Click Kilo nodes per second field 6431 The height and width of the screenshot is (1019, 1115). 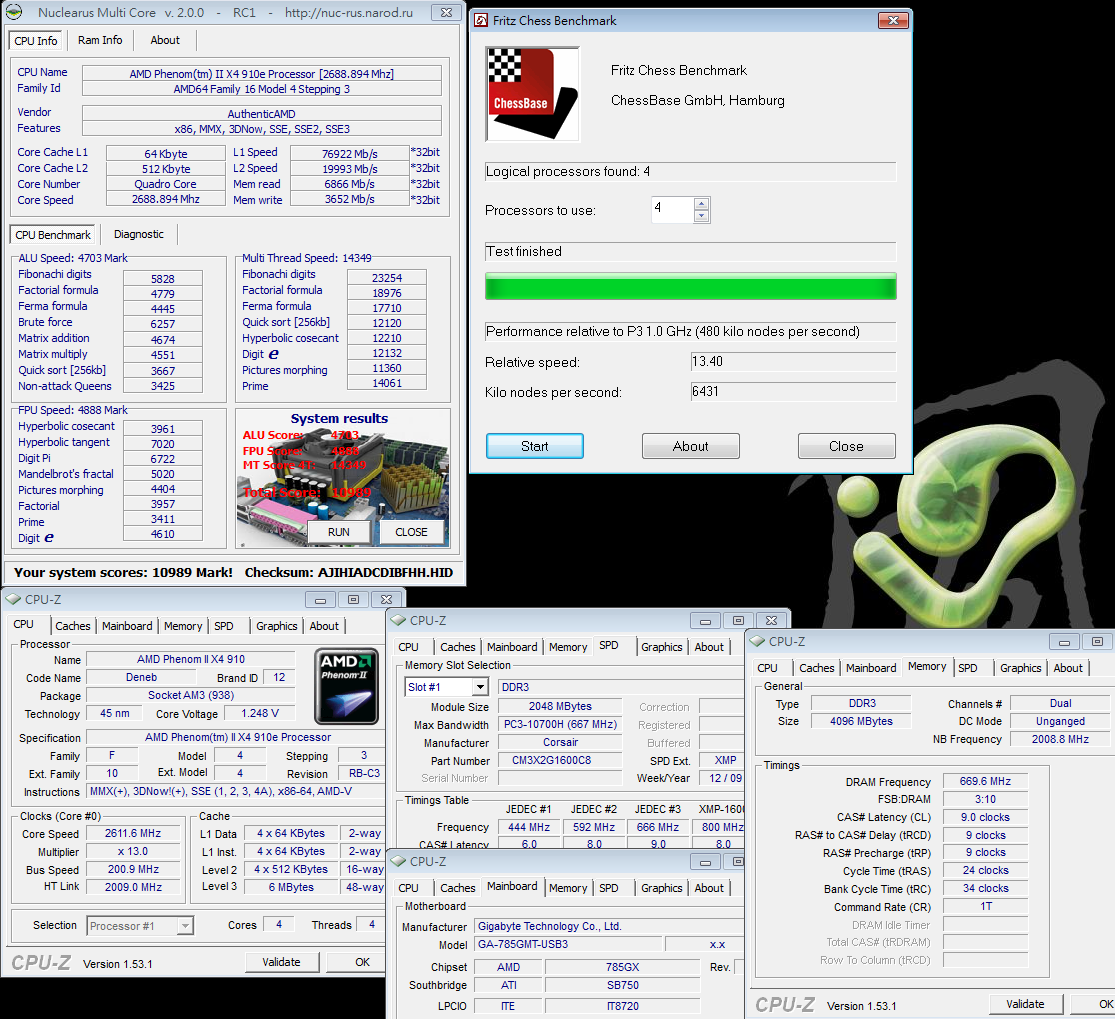[793, 391]
